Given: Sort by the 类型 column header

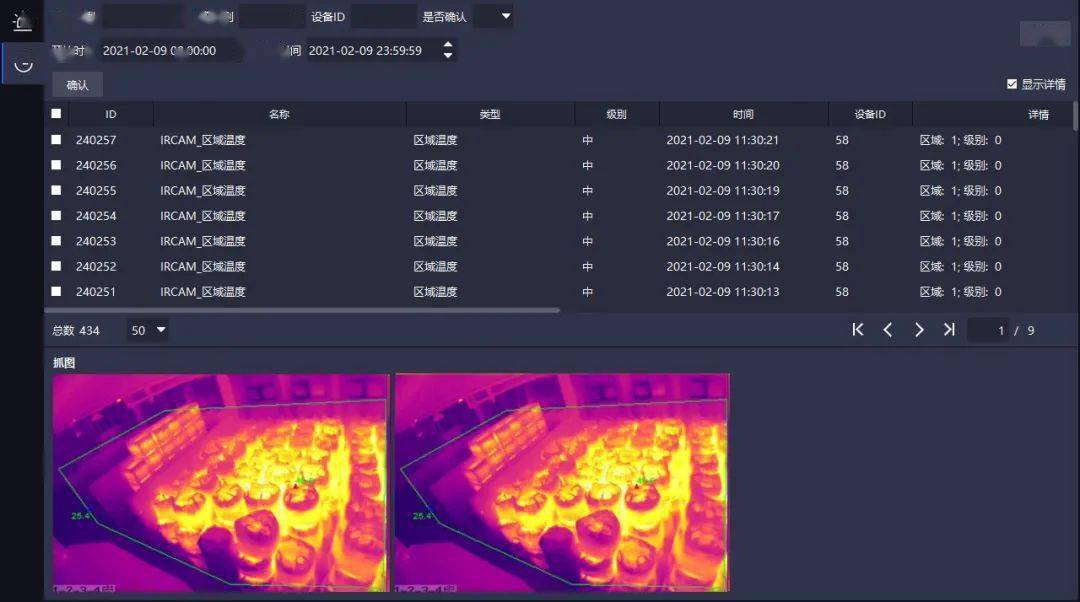Looking at the screenshot, I should pyautogui.click(x=490, y=114).
